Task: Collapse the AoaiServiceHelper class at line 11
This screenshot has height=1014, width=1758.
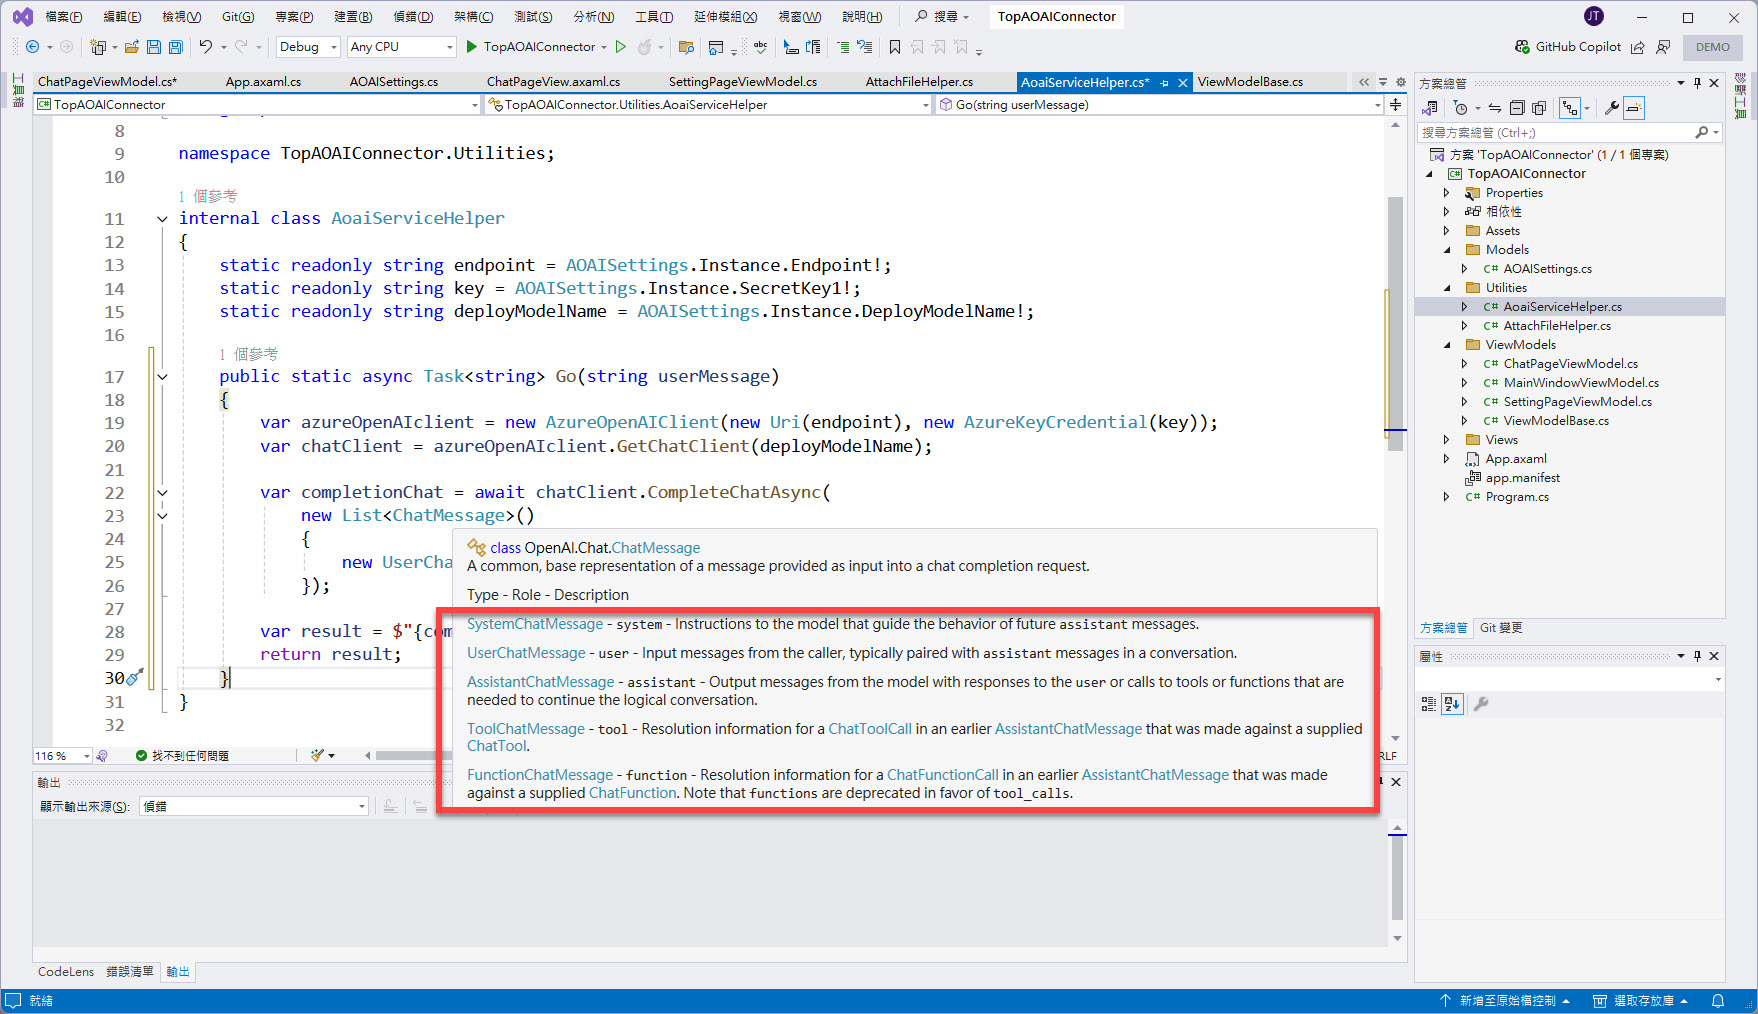Action: (162, 219)
